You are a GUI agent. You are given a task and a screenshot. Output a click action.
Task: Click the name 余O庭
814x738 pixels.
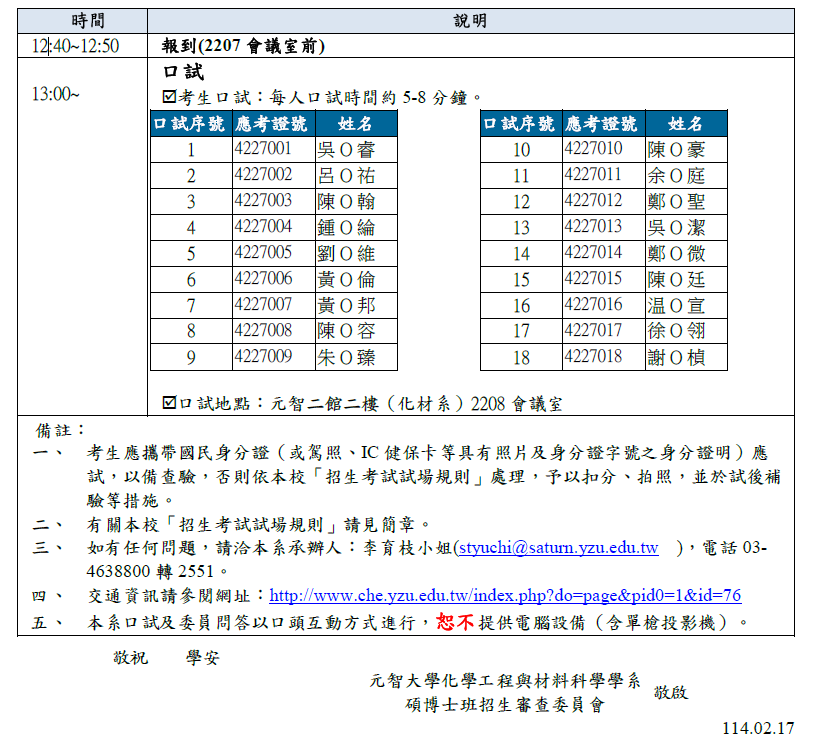click(676, 176)
